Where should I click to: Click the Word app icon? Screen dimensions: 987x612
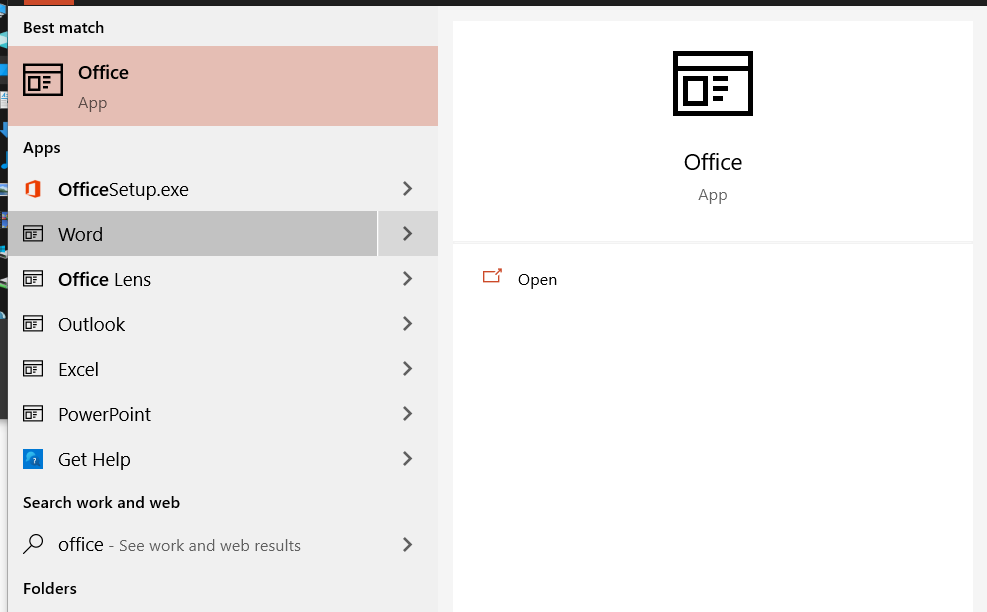pos(33,234)
